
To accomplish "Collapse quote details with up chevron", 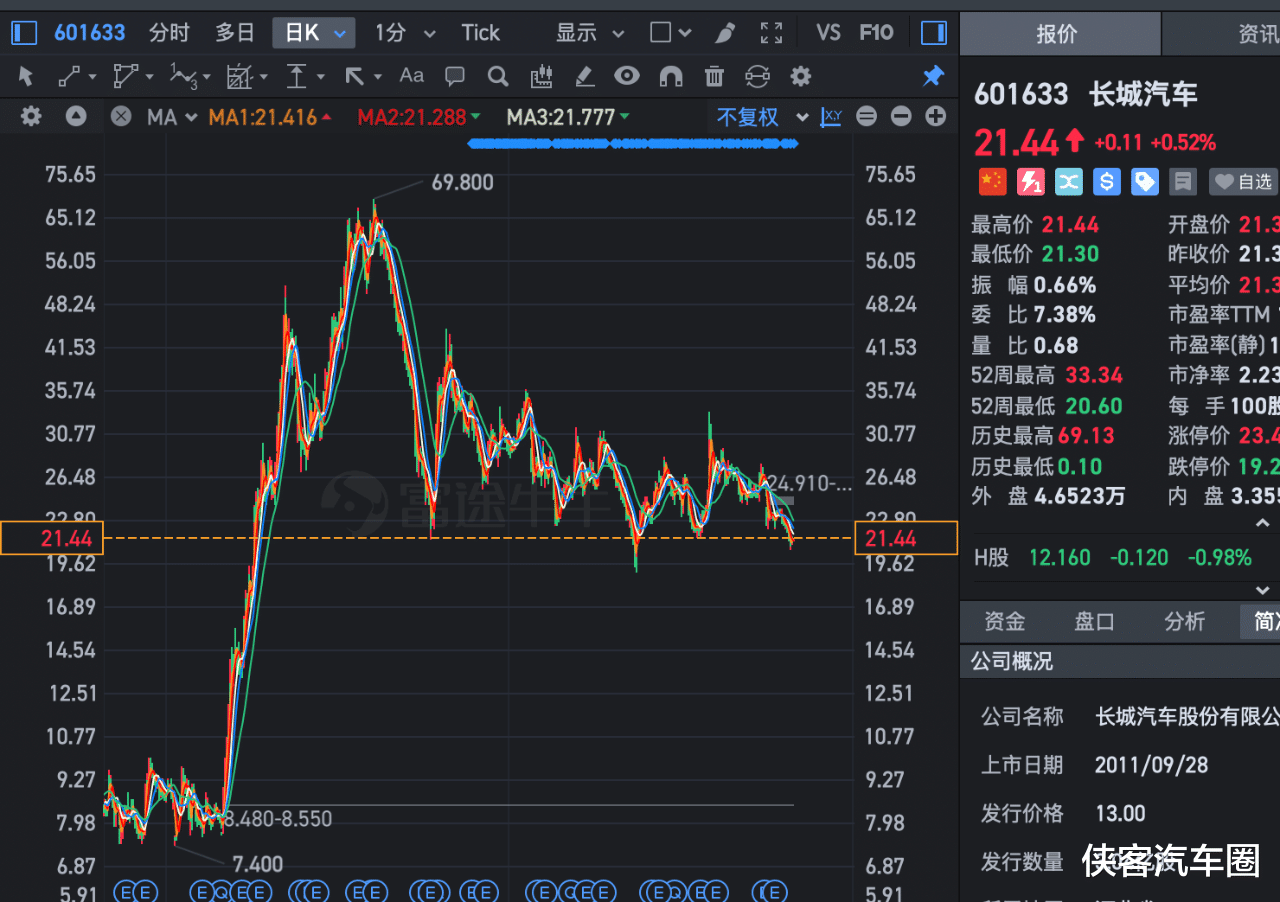I will tap(1263, 523).
